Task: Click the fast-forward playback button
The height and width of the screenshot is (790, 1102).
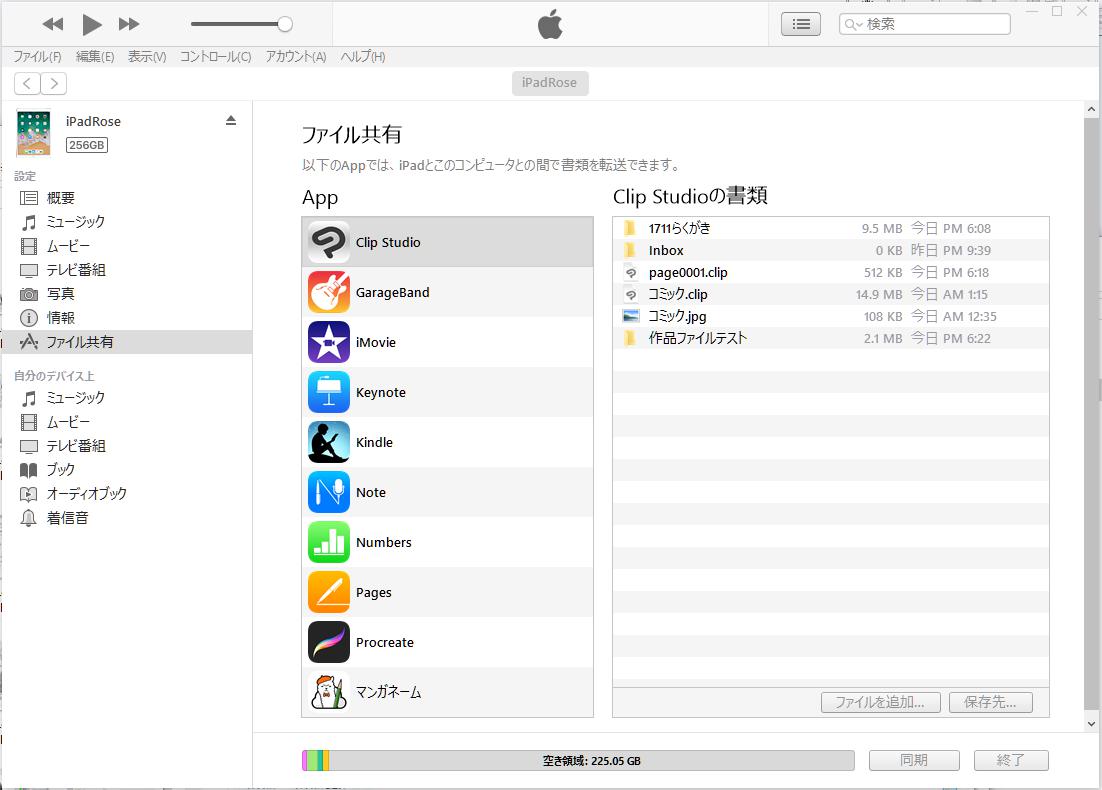Action: pos(129,25)
